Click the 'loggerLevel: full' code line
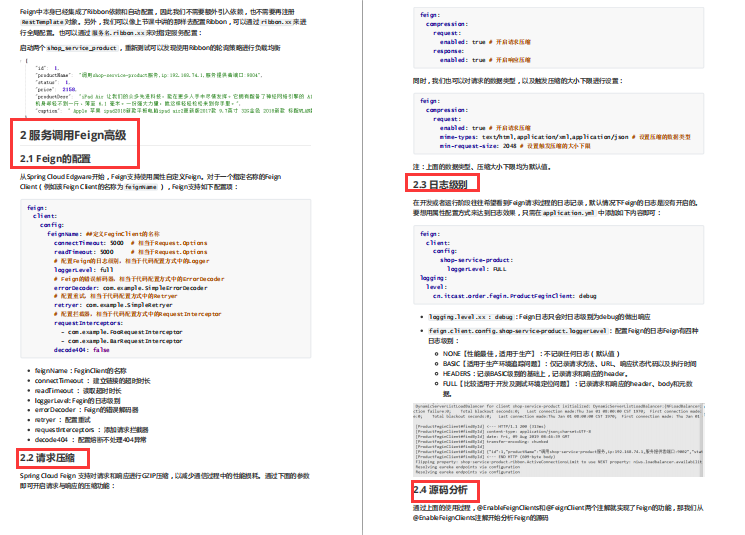Image resolution: width=745 pixels, height=535 pixels. (84, 270)
